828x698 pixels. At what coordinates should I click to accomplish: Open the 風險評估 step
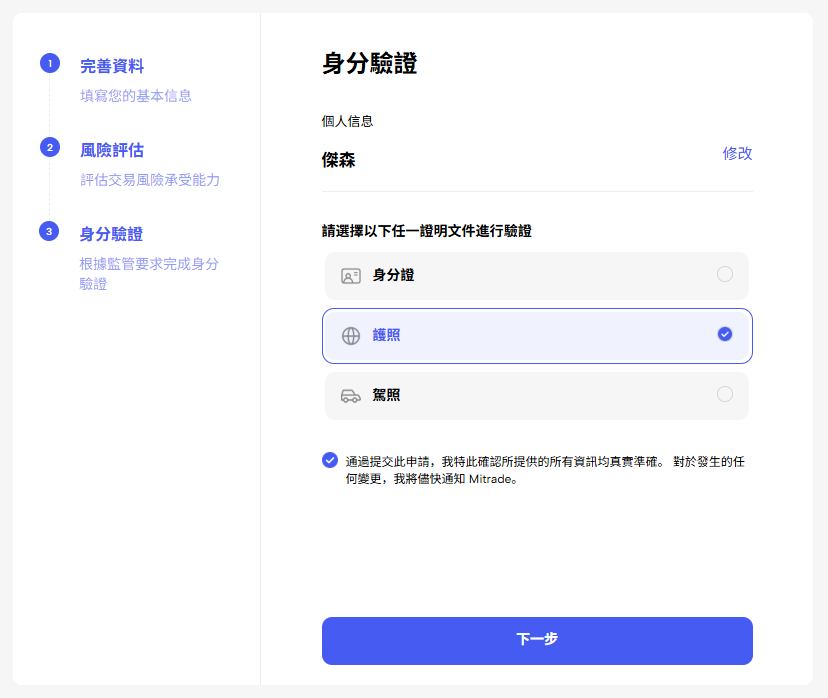[x=112, y=151]
